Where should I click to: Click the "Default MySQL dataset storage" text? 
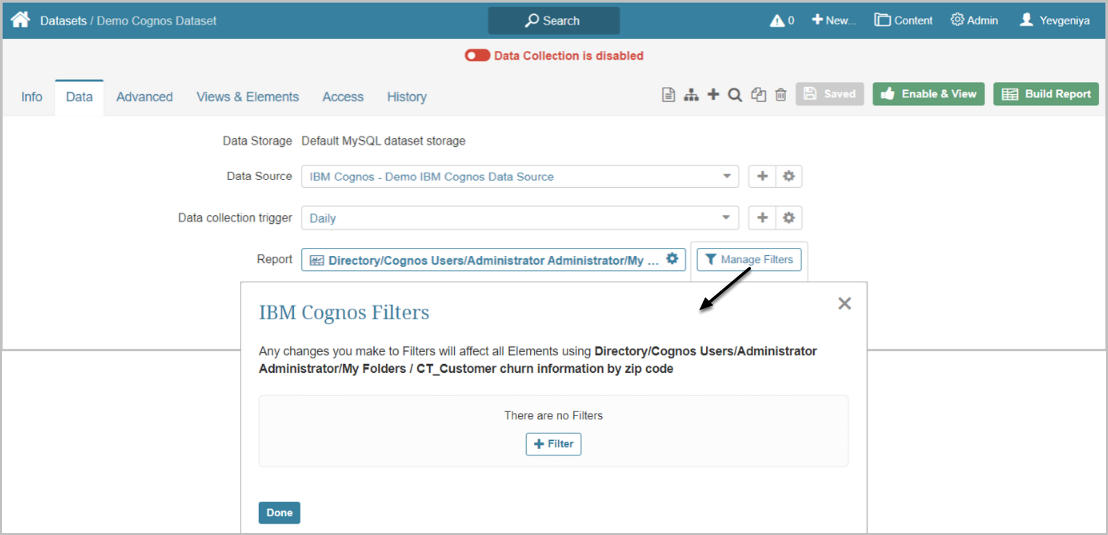coord(384,141)
